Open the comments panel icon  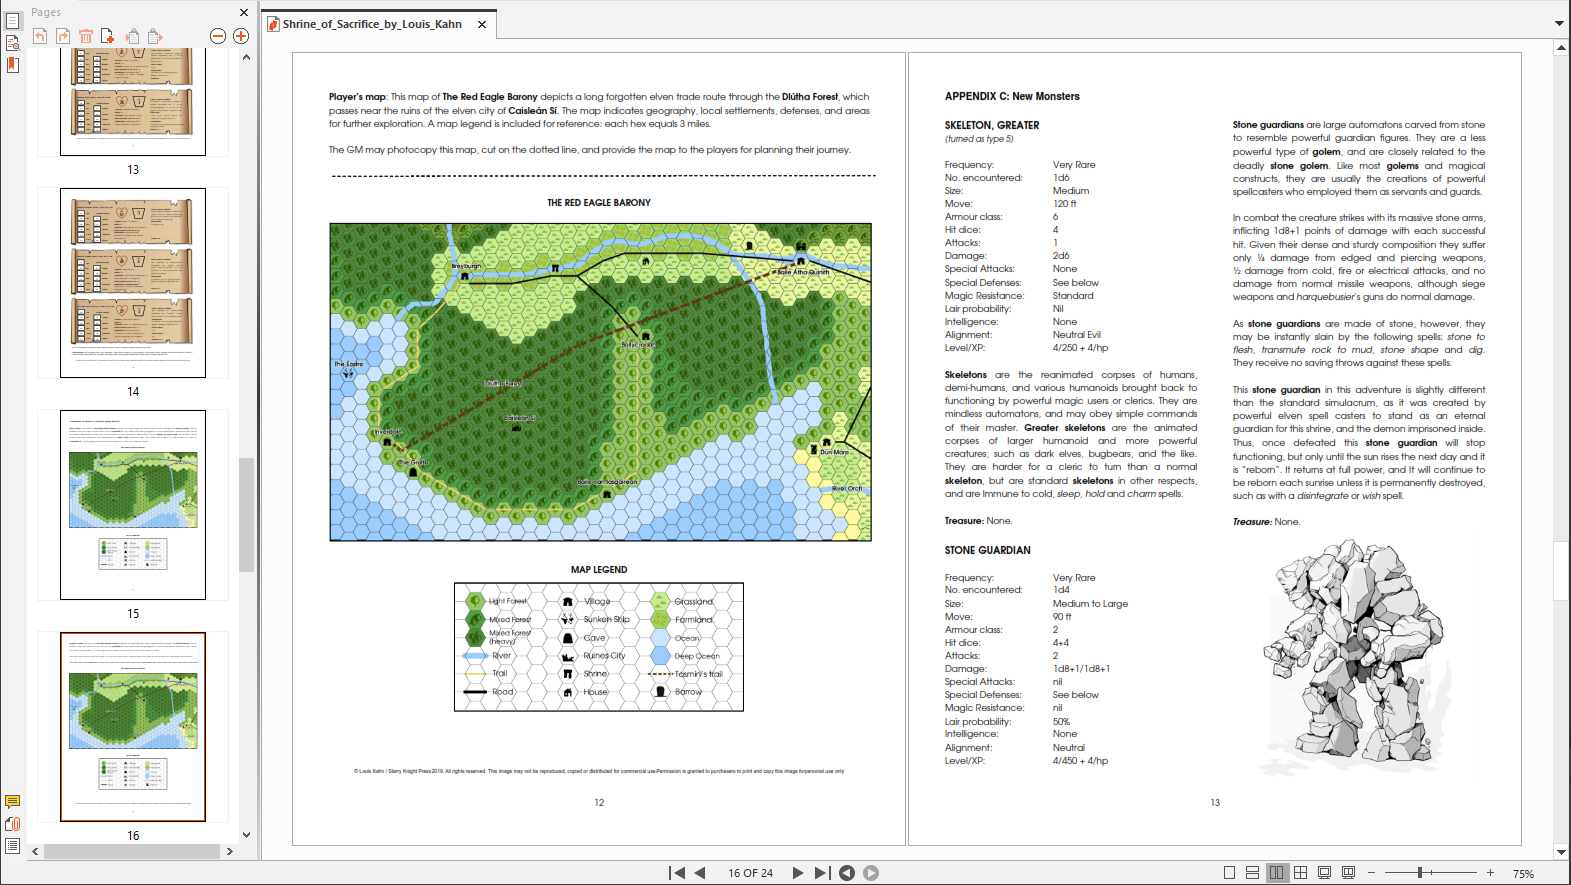point(13,802)
